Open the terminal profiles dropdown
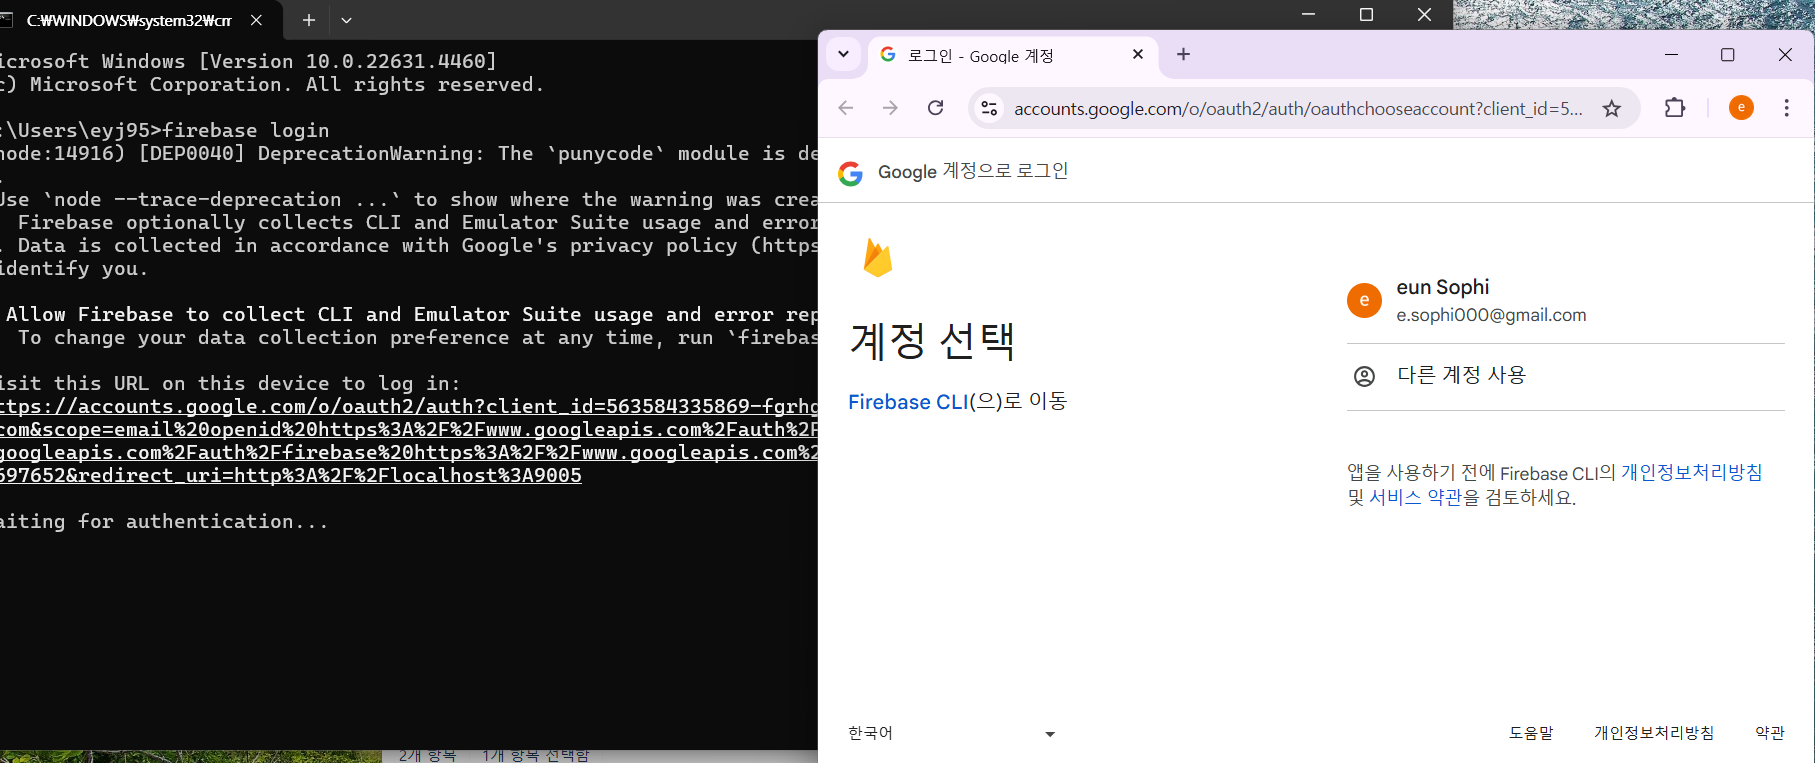1815x763 pixels. 346,20
